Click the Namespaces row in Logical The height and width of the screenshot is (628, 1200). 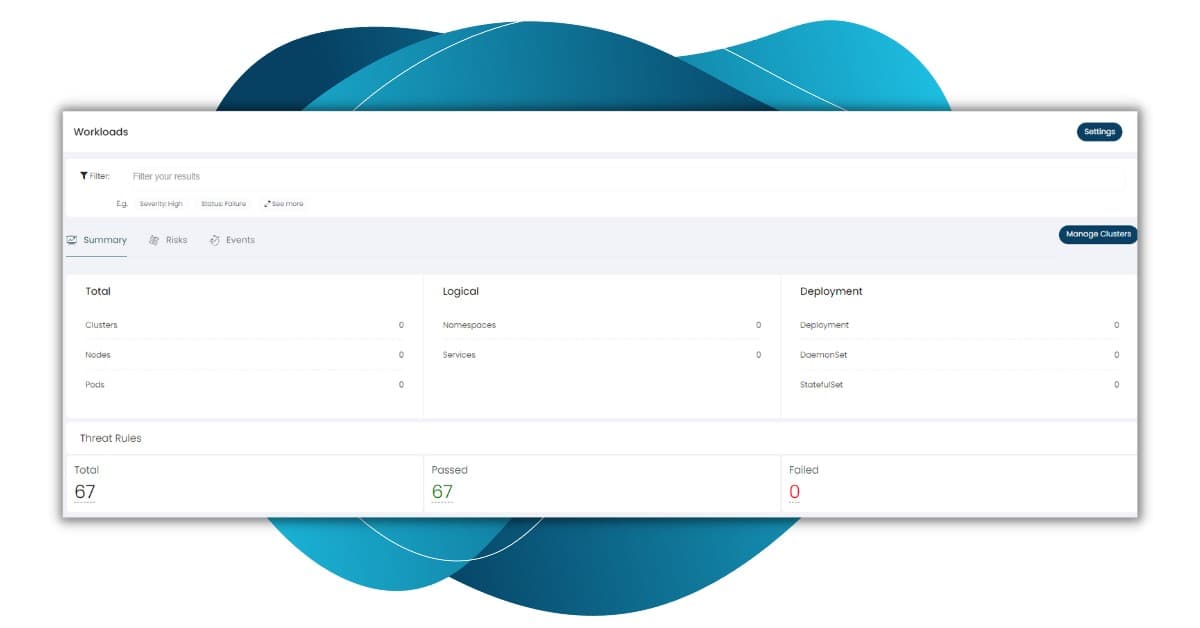point(601,325)
